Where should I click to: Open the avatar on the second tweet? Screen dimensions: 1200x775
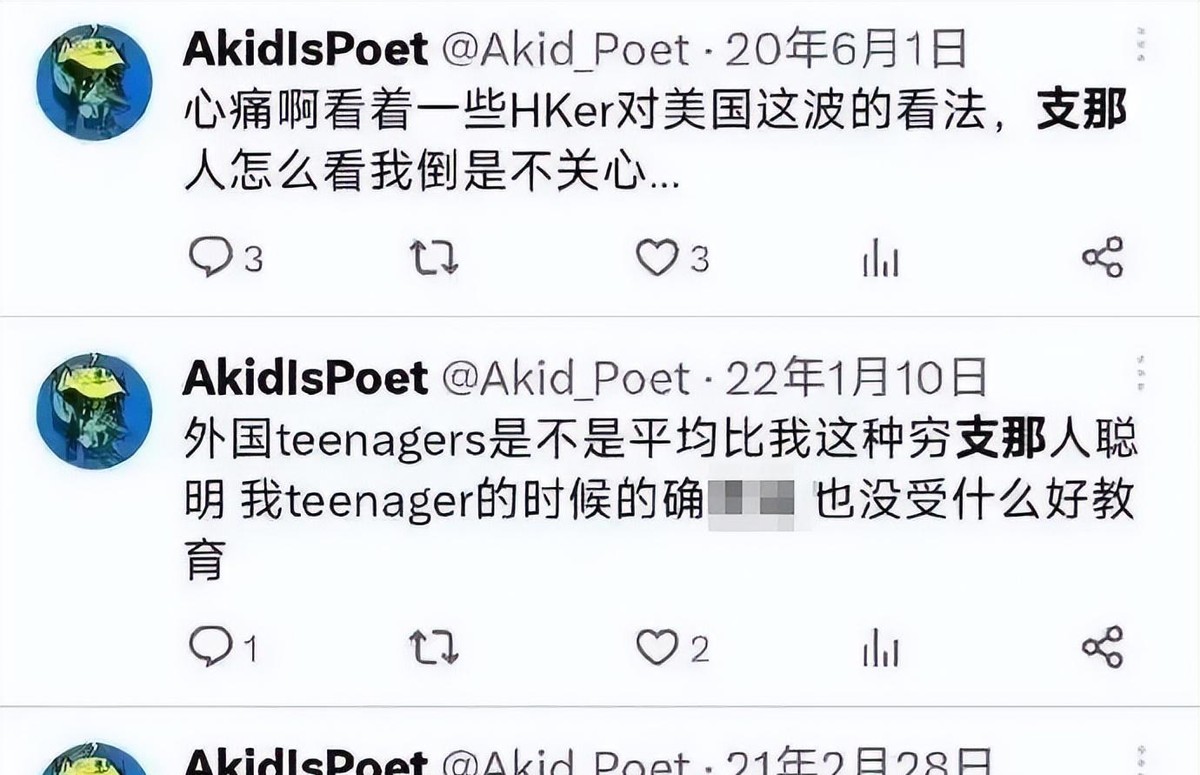[94, 410]
